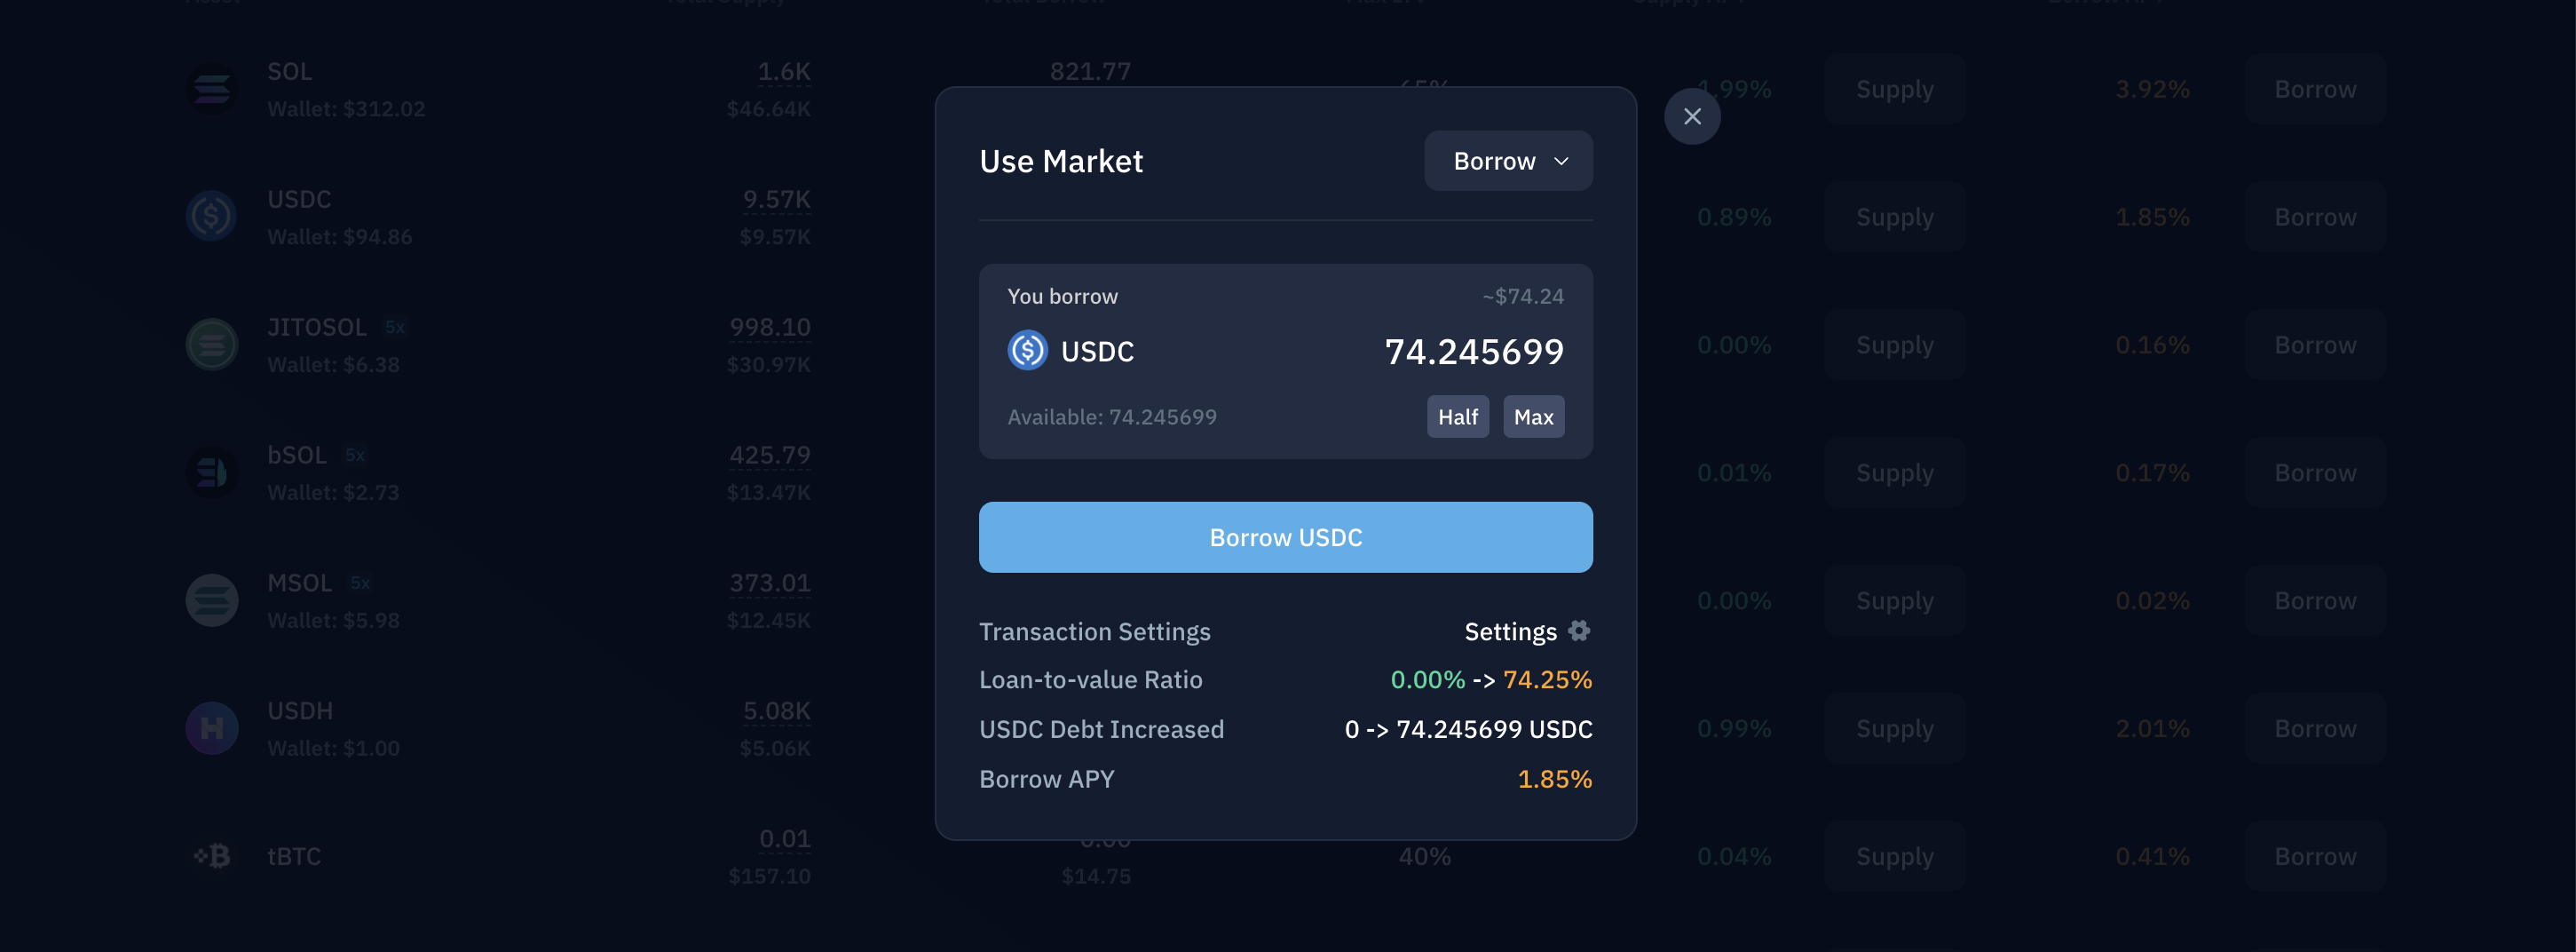The width and height of the screenshot is (2576, 952).
Task: Click the SOL token icon
Action: [211, 88]
